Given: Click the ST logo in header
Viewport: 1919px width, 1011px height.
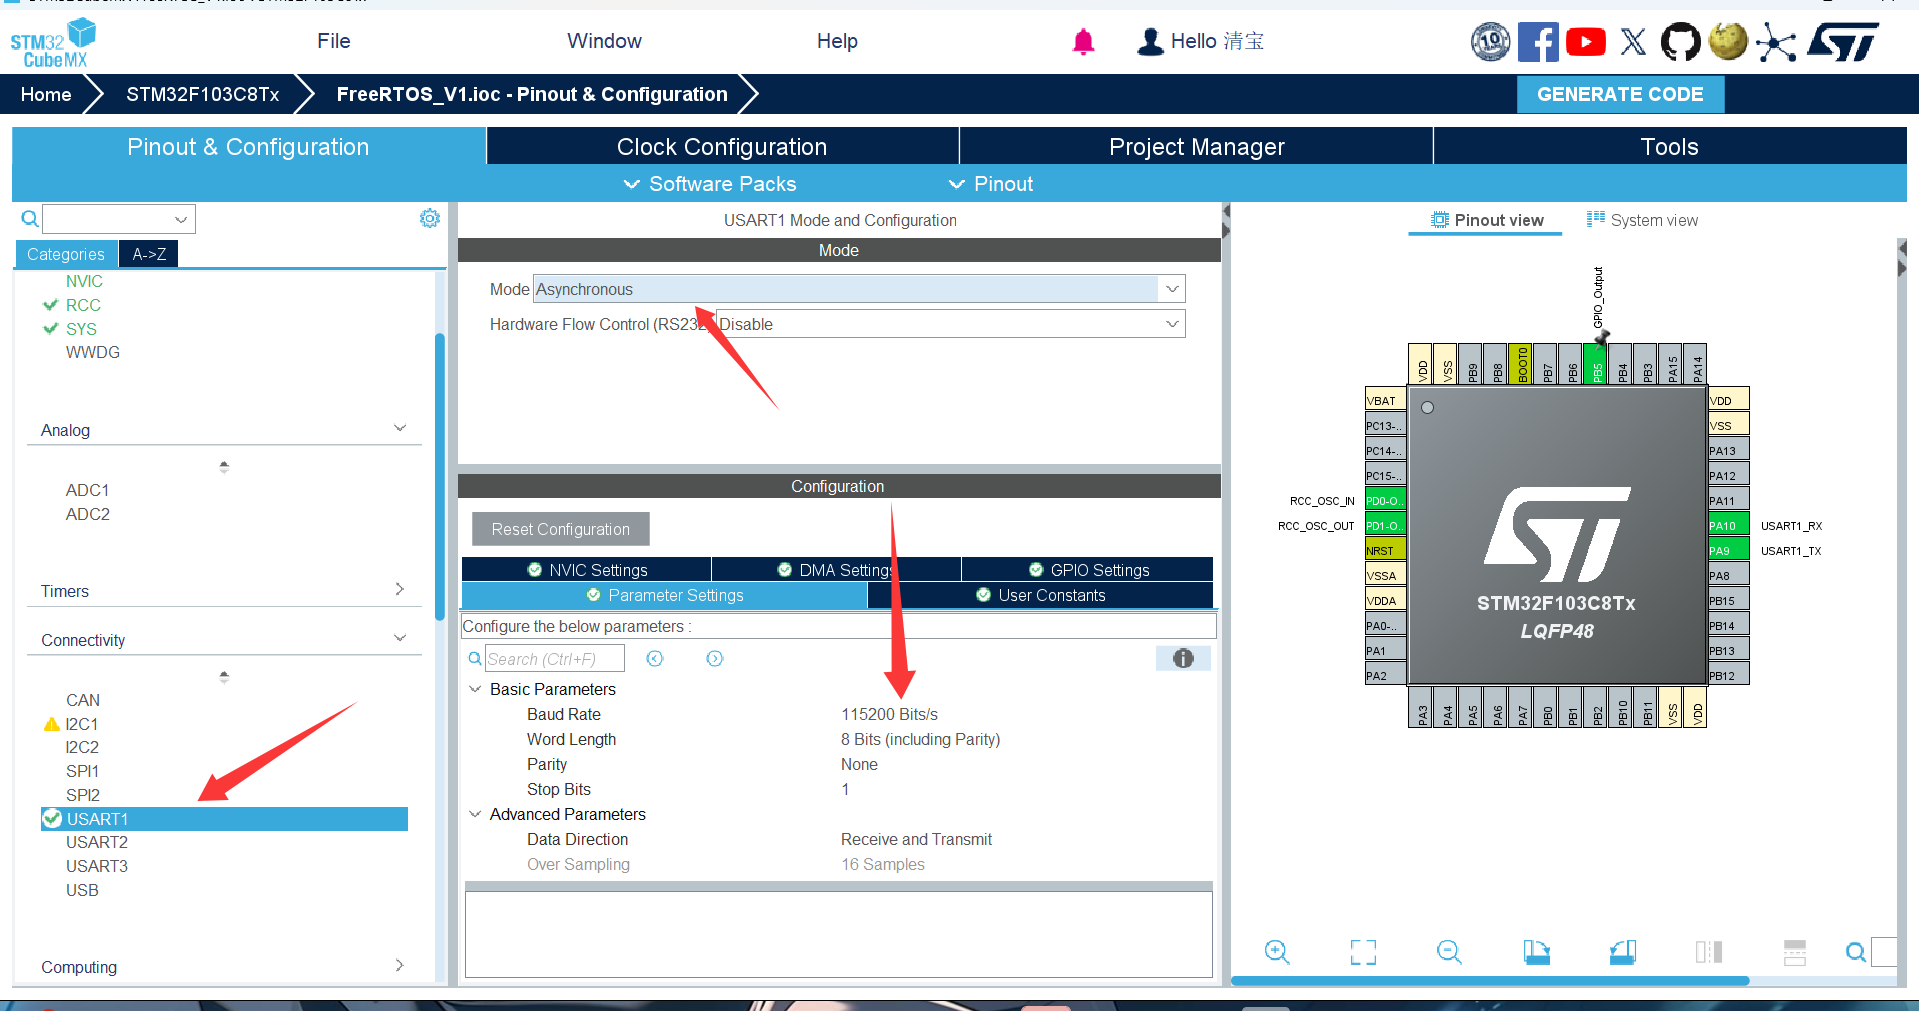Looking at the screenshot, I should point(1843,42).
